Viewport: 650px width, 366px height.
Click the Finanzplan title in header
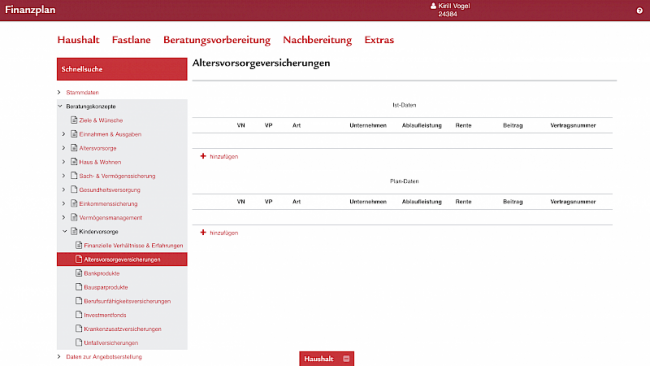point(30,10)
